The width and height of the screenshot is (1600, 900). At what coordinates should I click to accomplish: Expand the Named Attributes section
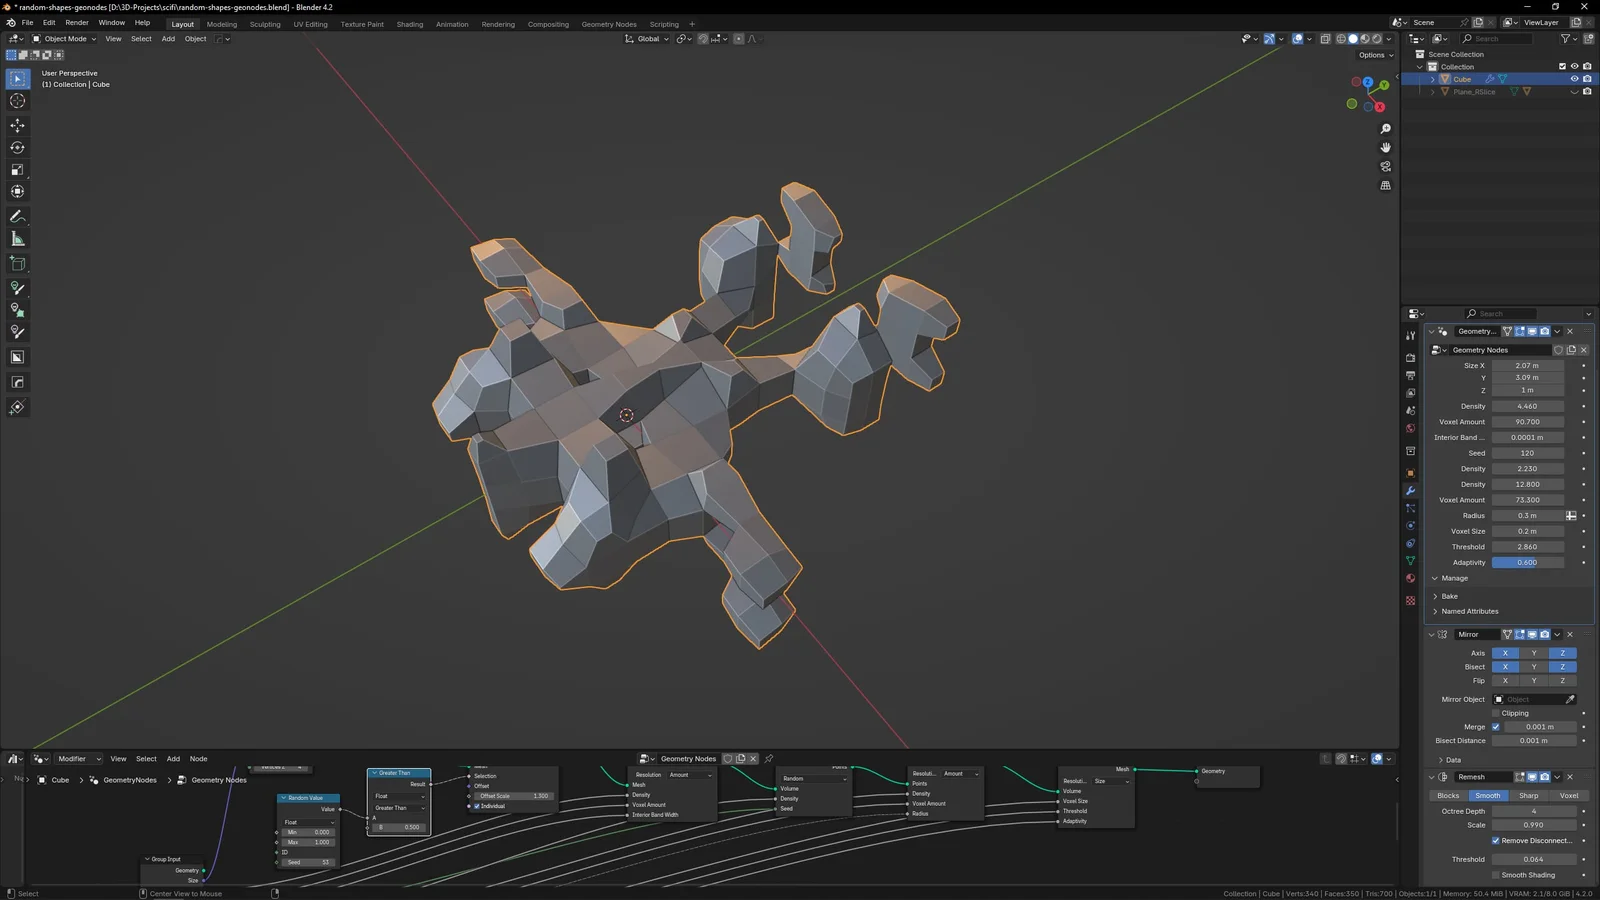1469,611
